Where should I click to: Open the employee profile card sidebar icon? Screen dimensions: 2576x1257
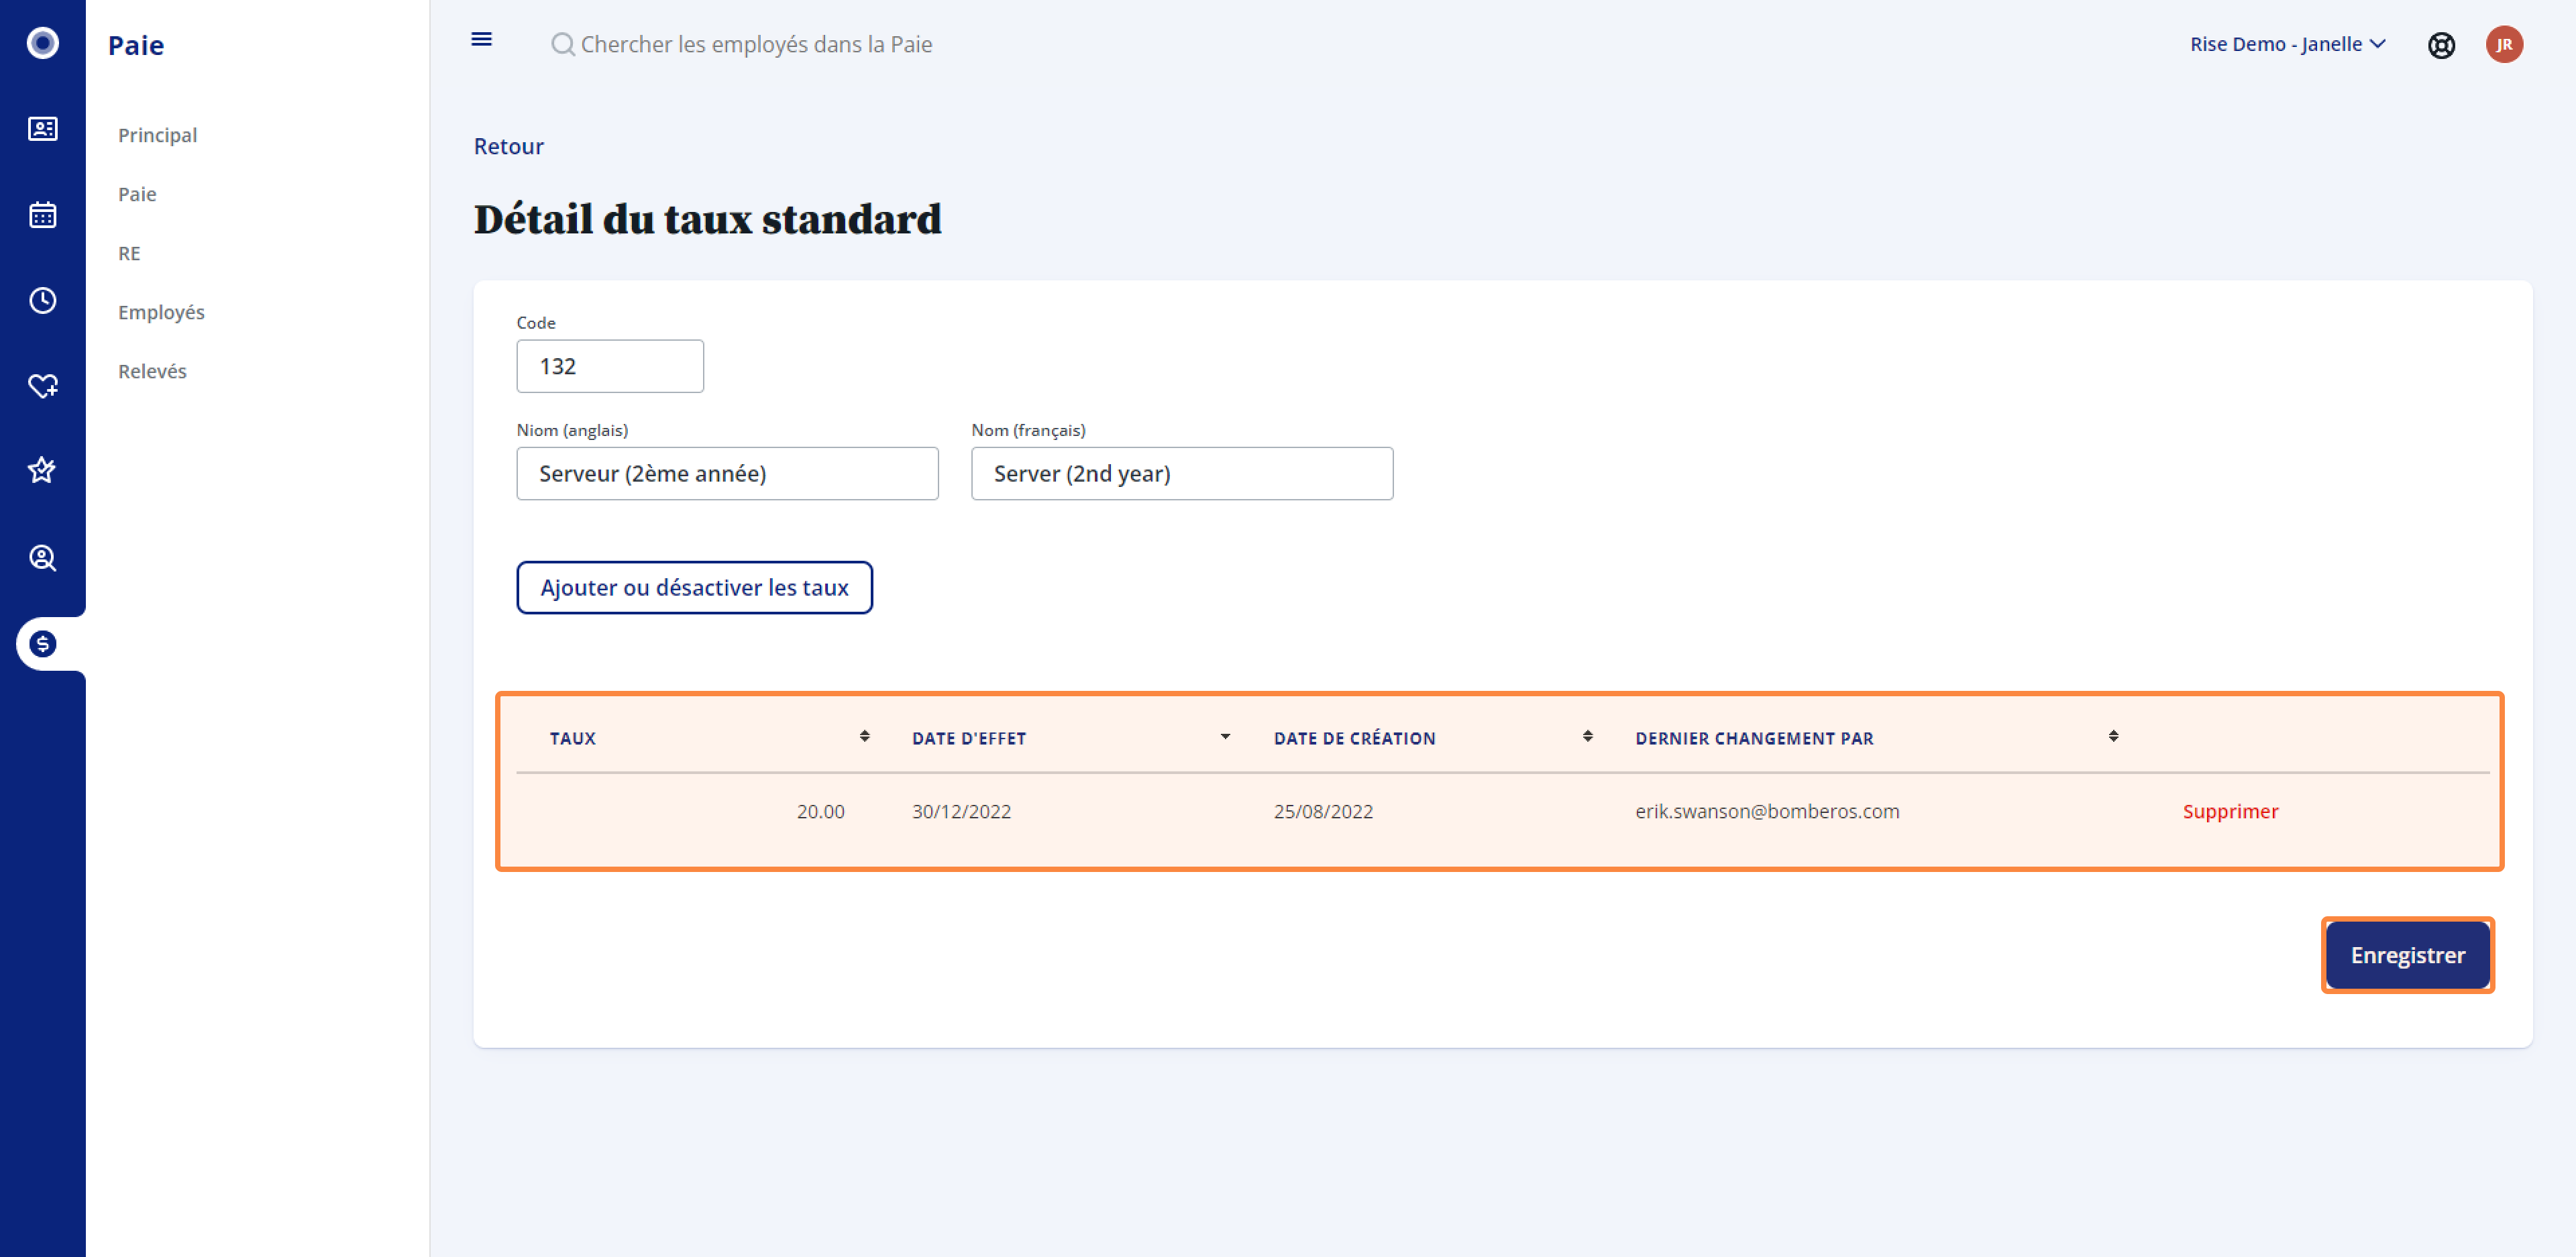click(42, 129)
